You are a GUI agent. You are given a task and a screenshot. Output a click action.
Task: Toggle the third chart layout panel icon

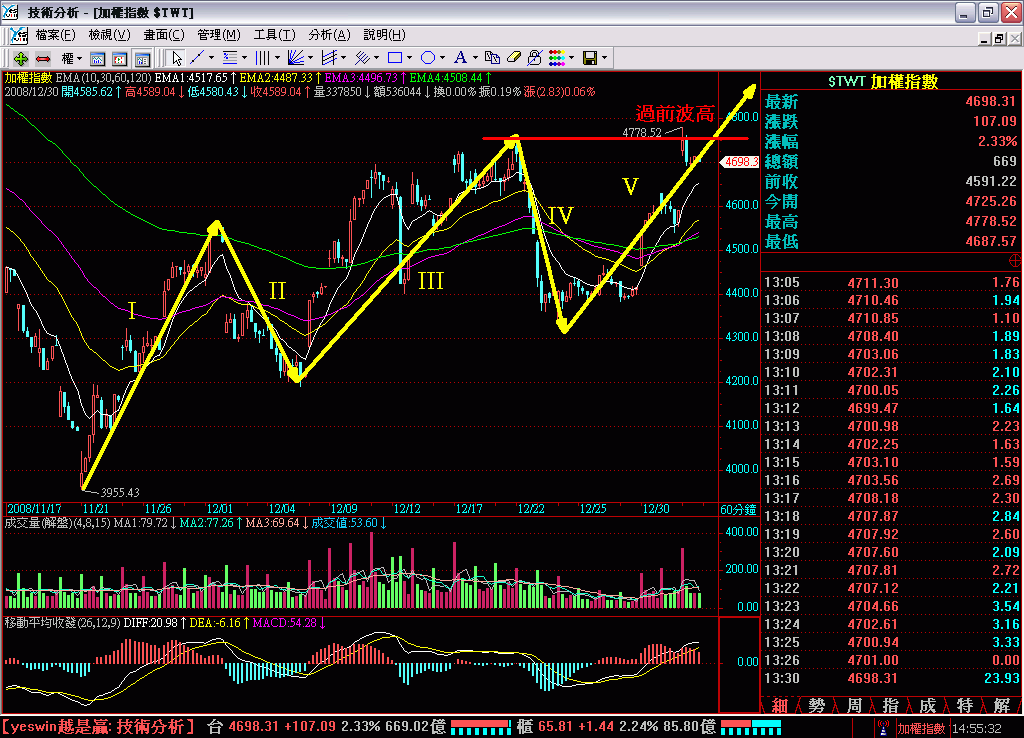click(142, 59)
